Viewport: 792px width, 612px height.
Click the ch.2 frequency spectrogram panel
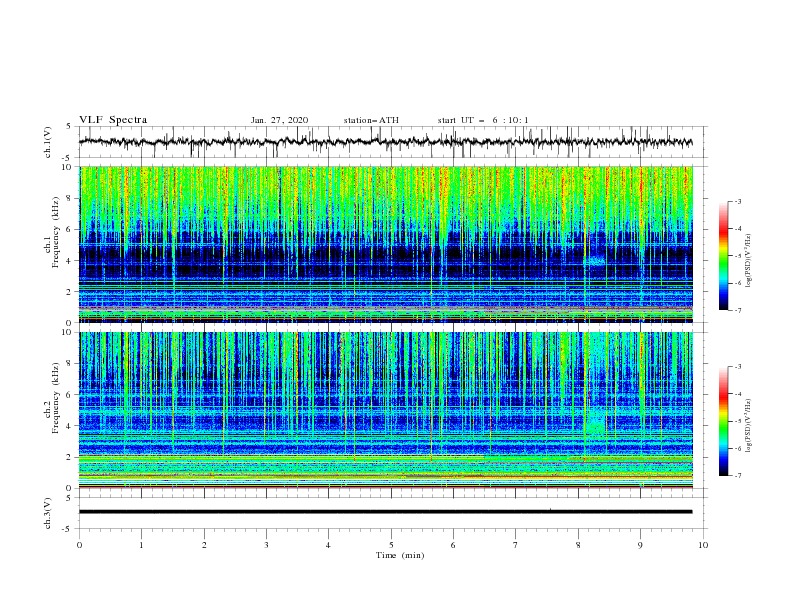coord(386,410)
